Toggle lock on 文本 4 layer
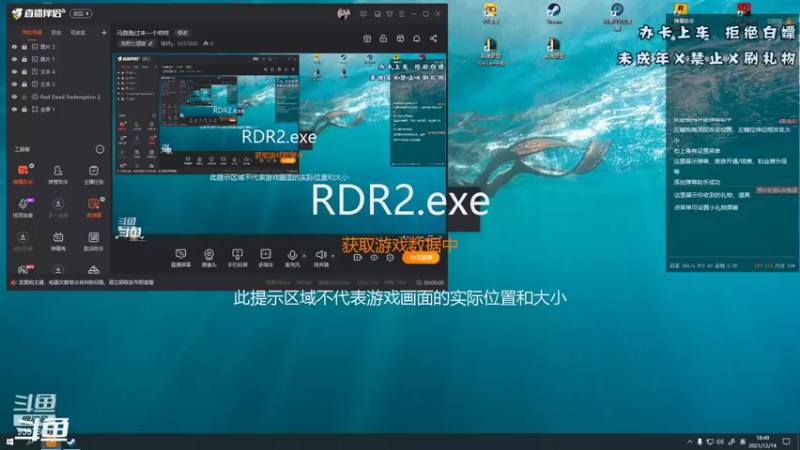Viewport: 800px width, 450px height. point(24,72)
